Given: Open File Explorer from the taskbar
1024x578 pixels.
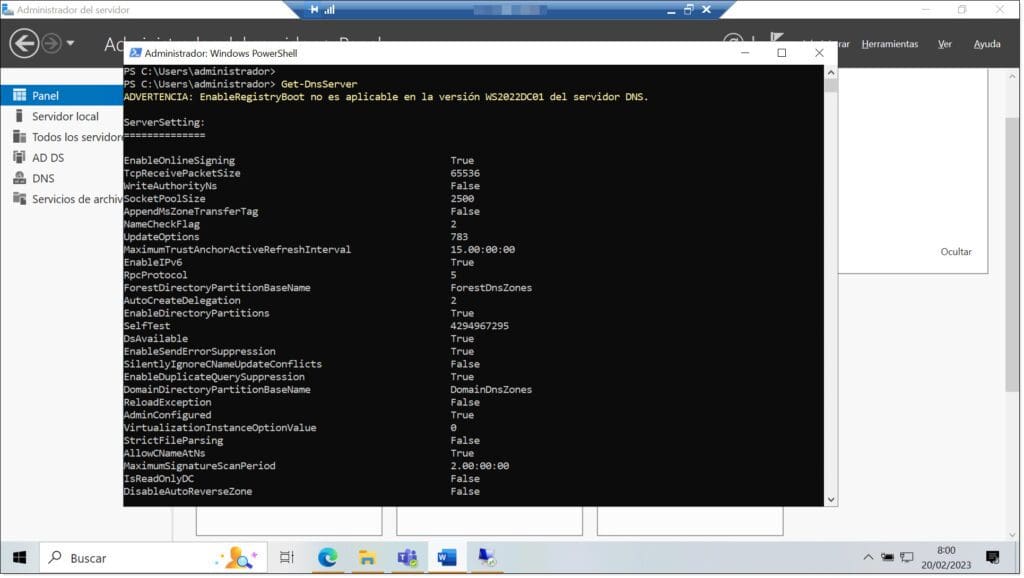Looking at the screenshot, I should tap(367, 557).
